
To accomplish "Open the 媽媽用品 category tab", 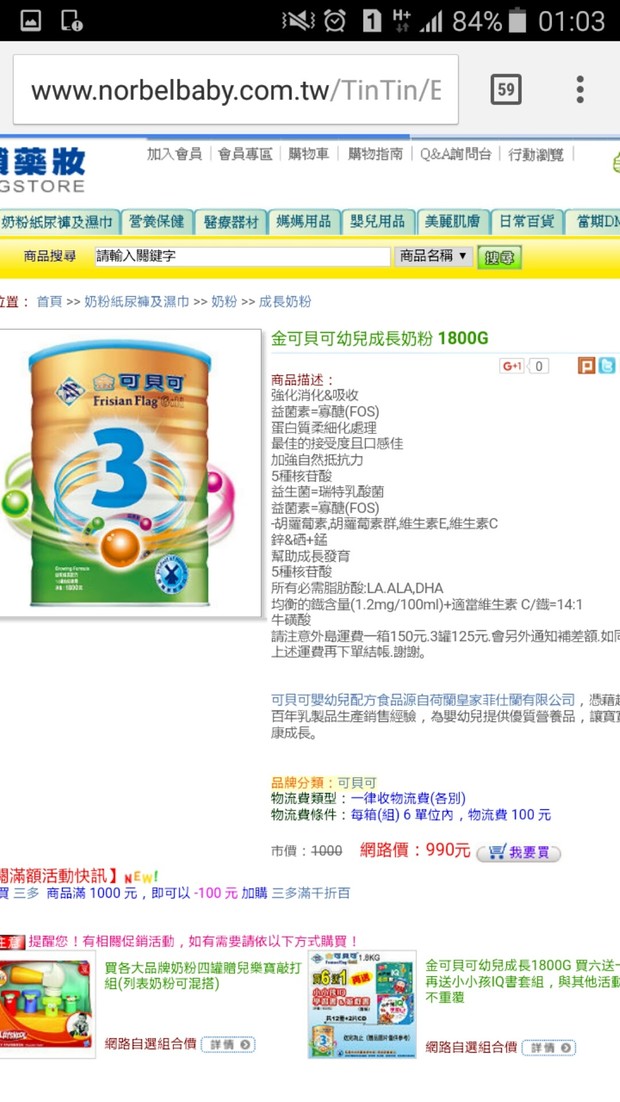I will pos(304,222).
